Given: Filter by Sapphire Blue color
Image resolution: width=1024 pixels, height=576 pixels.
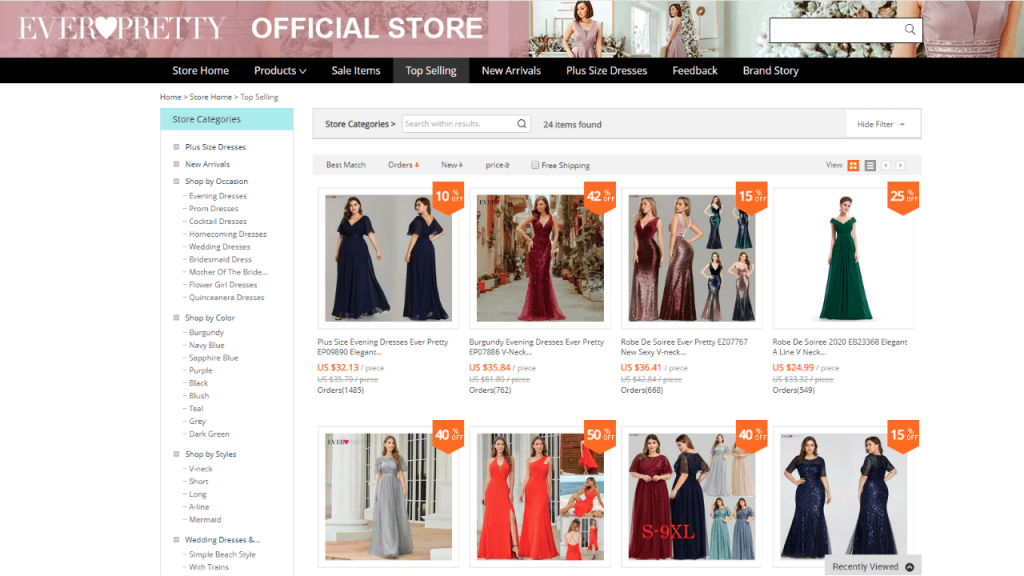Looking at the screenshot, I should point(214,358).
